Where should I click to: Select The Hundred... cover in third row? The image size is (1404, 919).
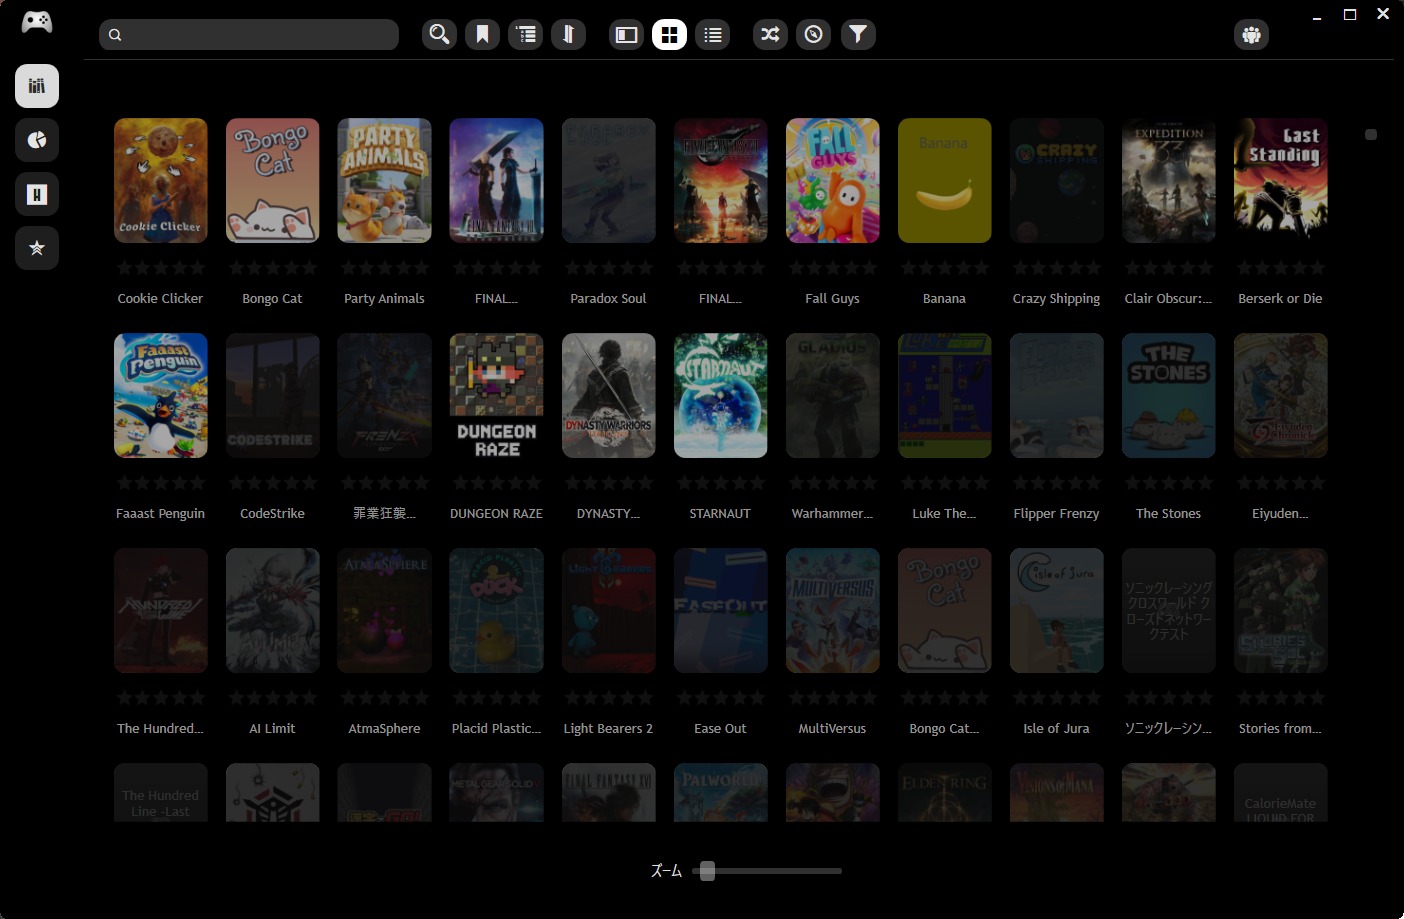160,611
